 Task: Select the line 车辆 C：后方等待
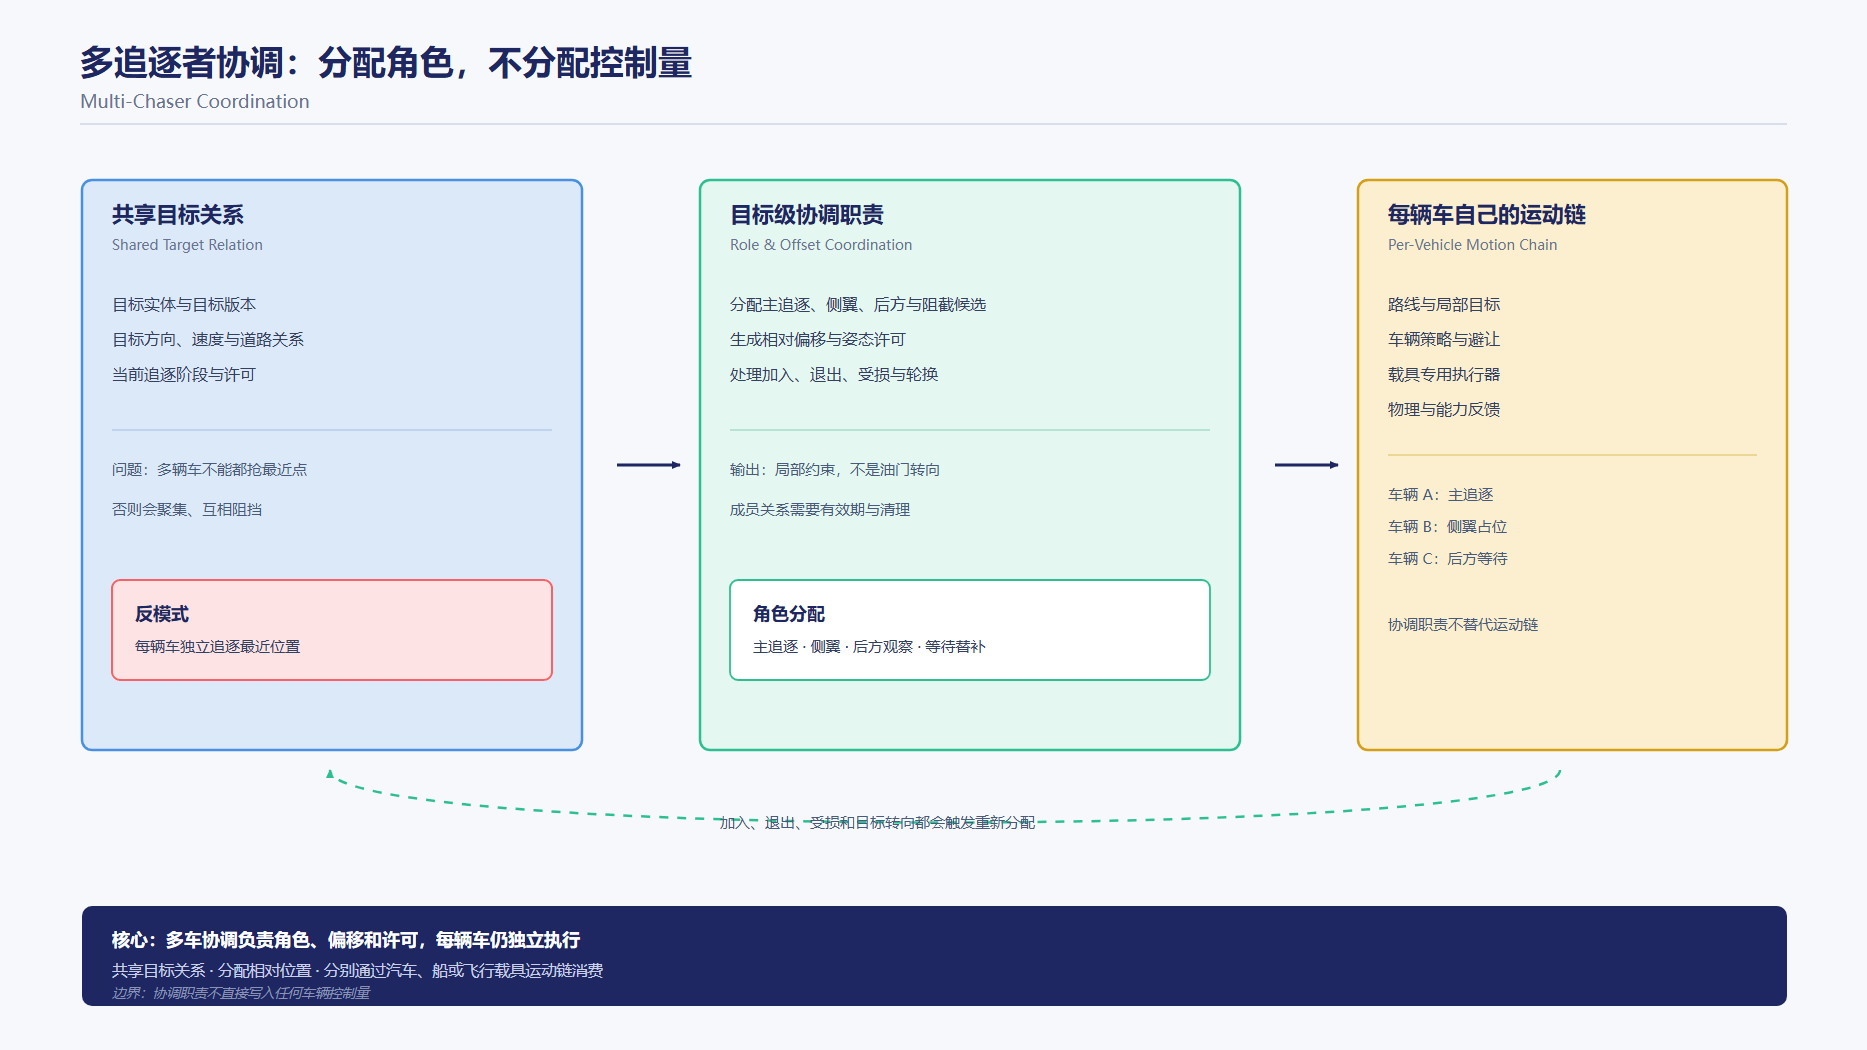pyautogui.click(x=1447, y=559)
